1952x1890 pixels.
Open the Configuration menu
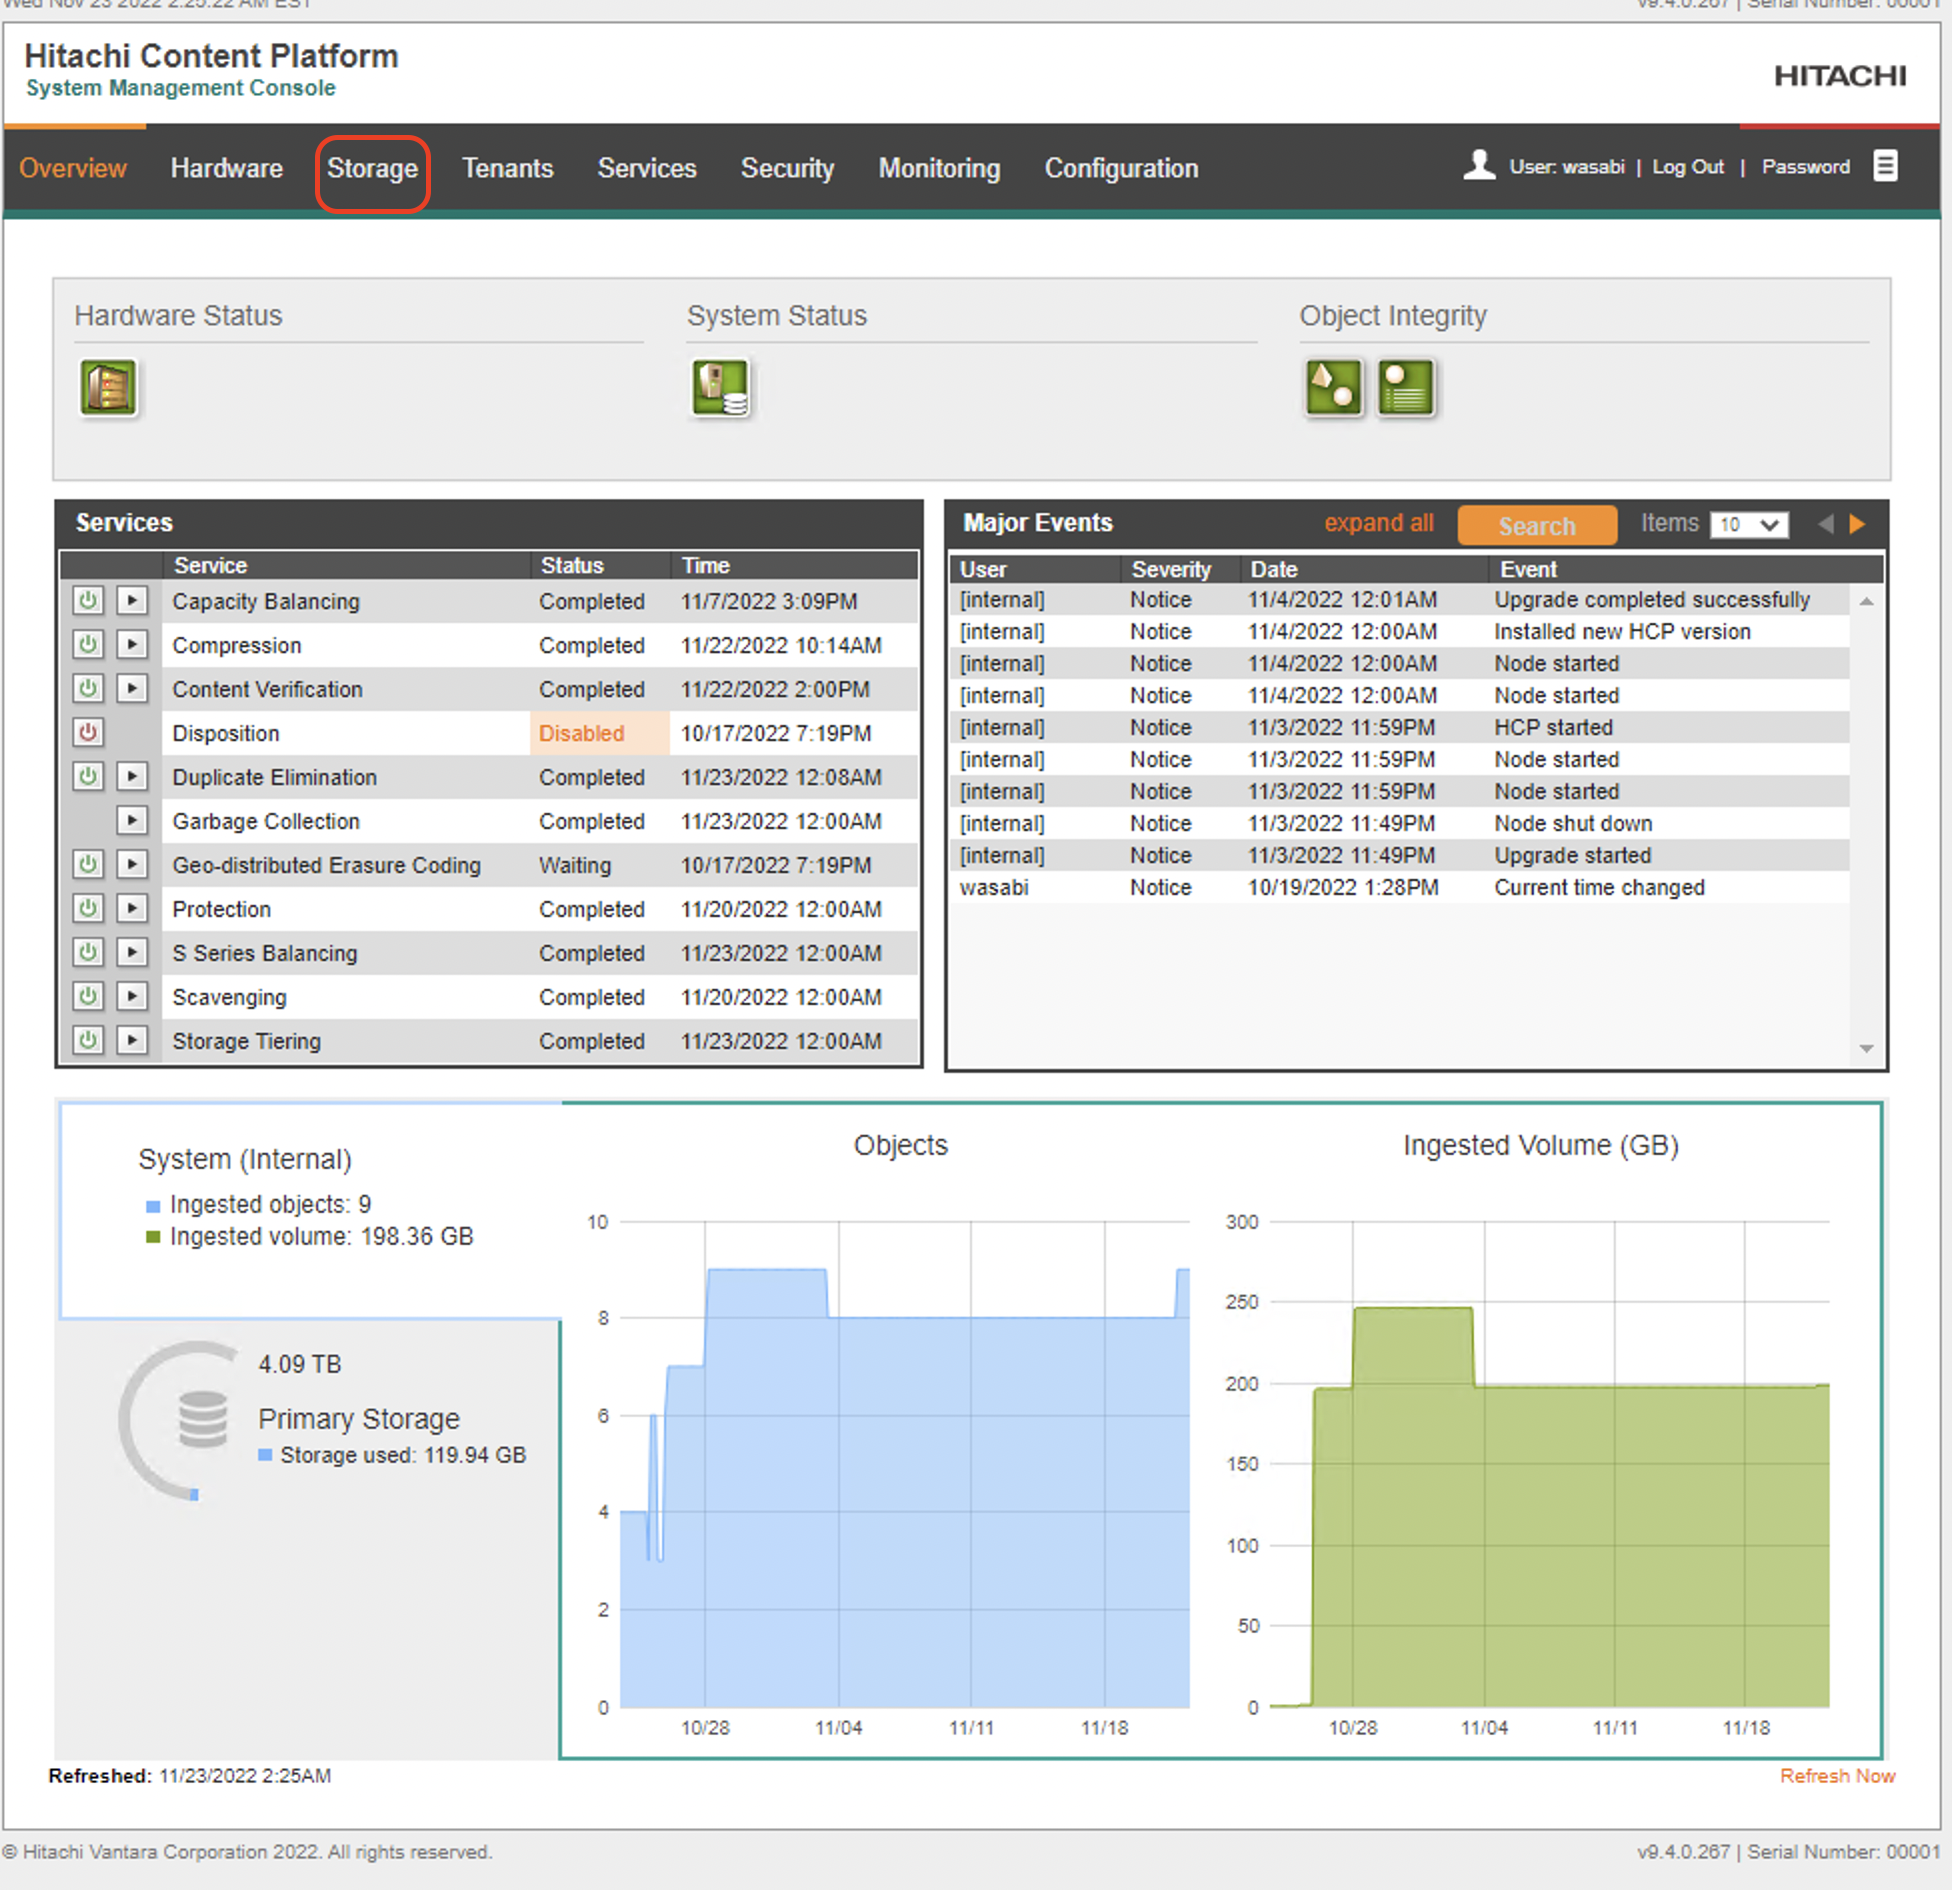pos(1122,168)
